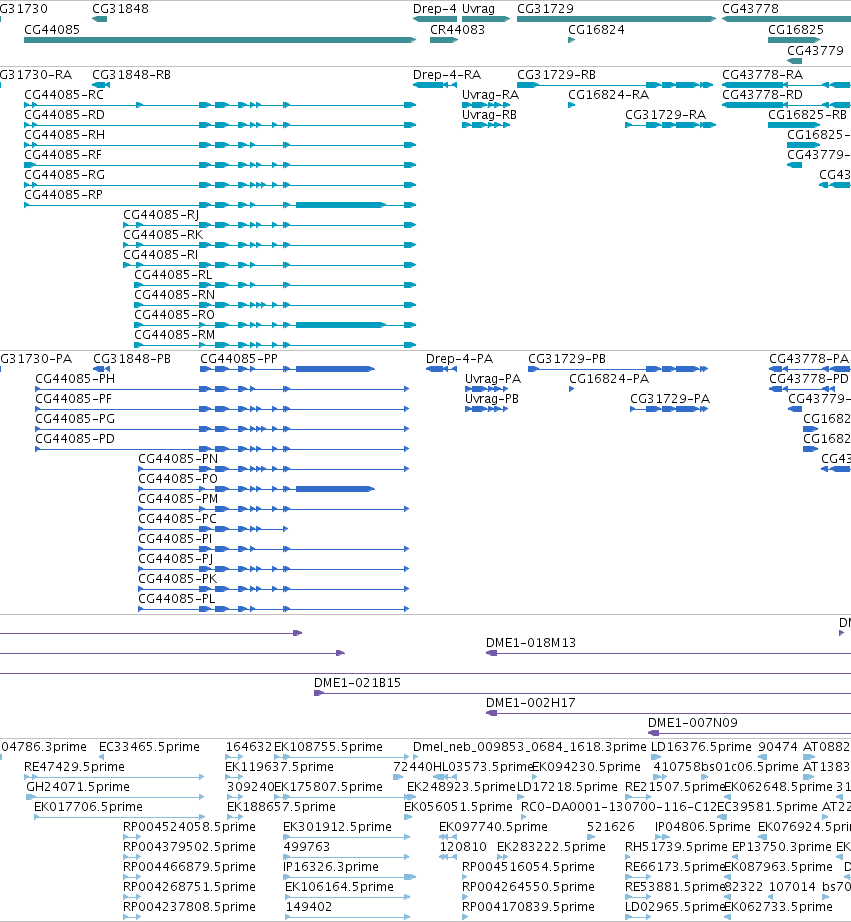Select transcript CG44085-RD

coord(65,115)
